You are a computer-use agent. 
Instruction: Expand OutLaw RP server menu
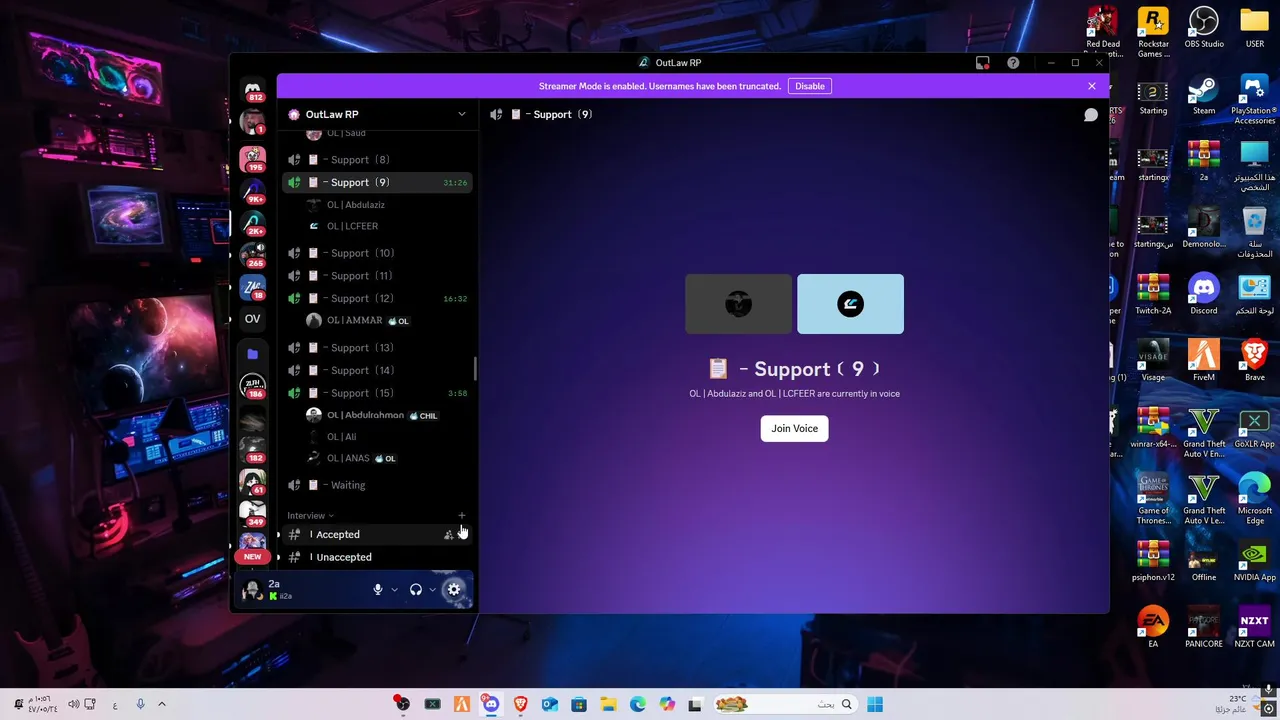[x=462, y=114]
